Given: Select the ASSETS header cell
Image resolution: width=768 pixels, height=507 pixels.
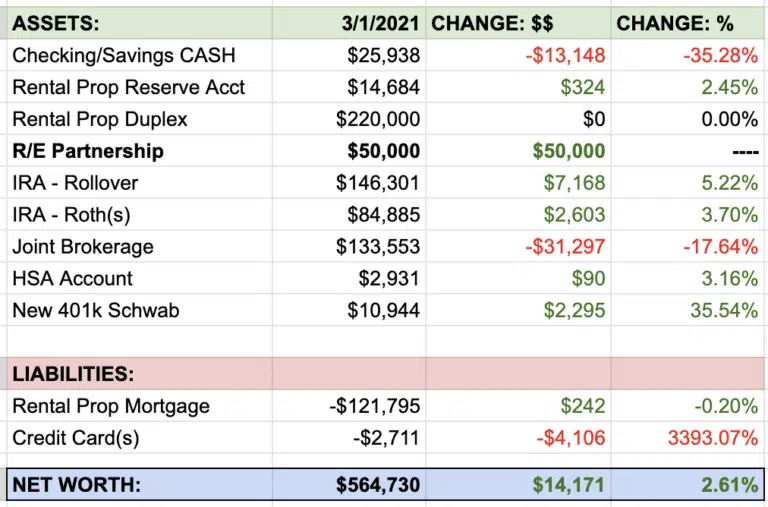Looking at the screenshot, I should point(57,23).
